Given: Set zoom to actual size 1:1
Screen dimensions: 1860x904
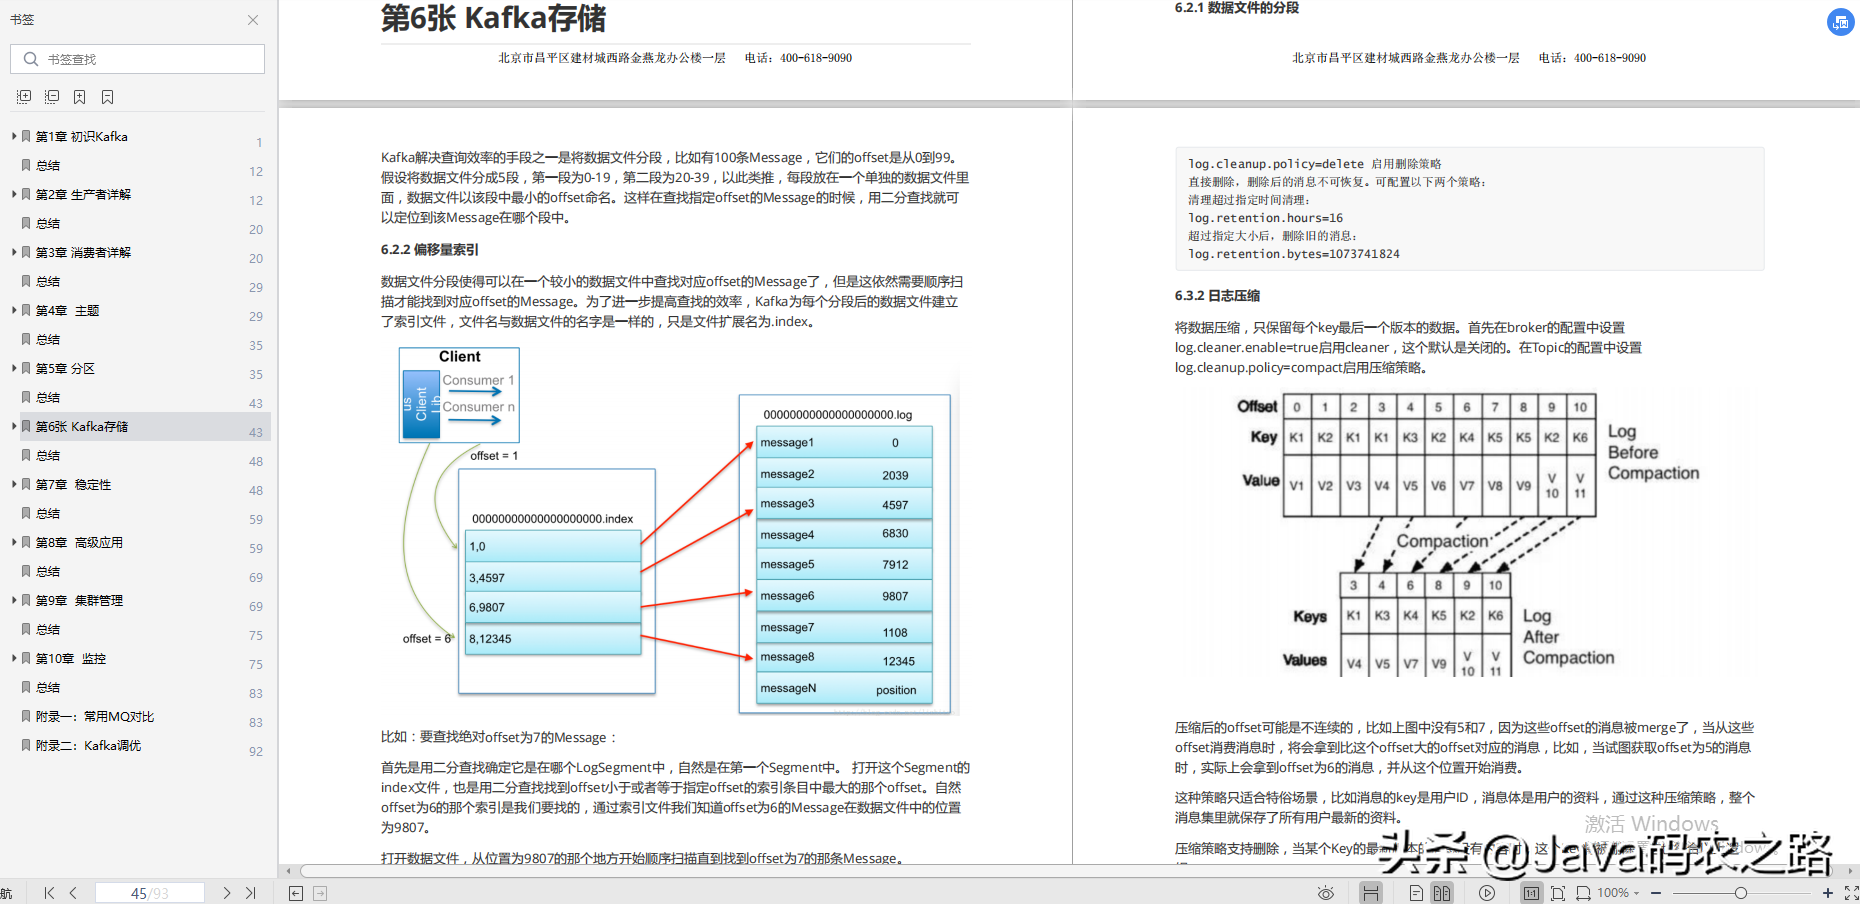Looking at the screenshot, I should point(1532,893).
